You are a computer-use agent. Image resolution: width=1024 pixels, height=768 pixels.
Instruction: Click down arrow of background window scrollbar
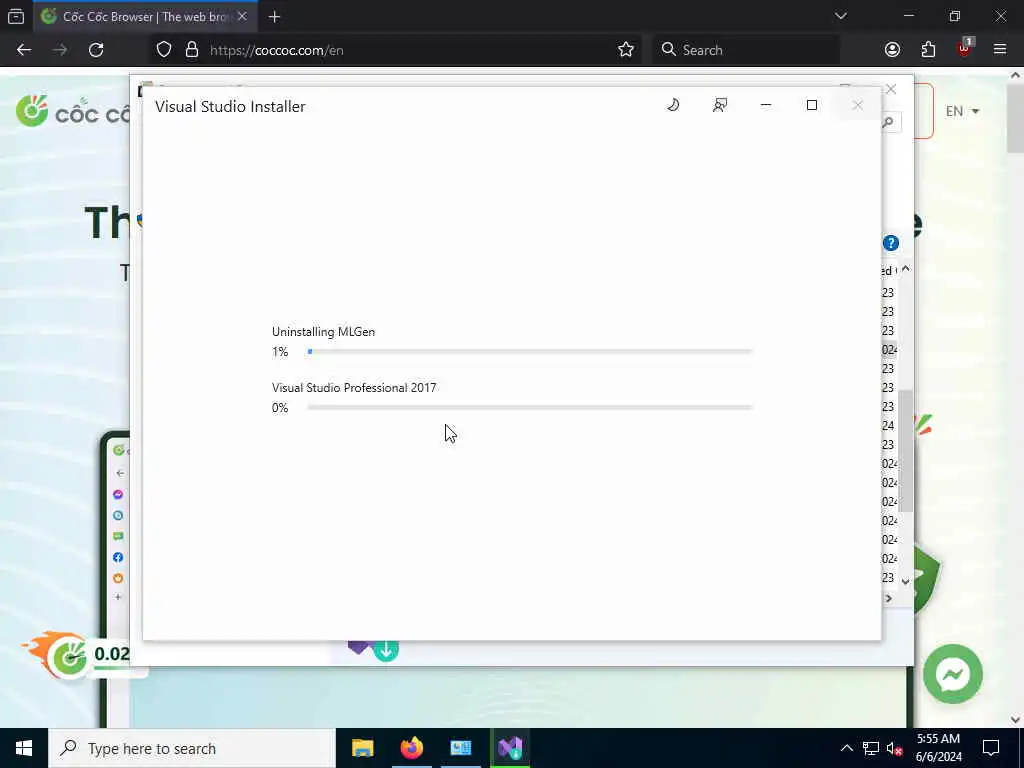906,581
